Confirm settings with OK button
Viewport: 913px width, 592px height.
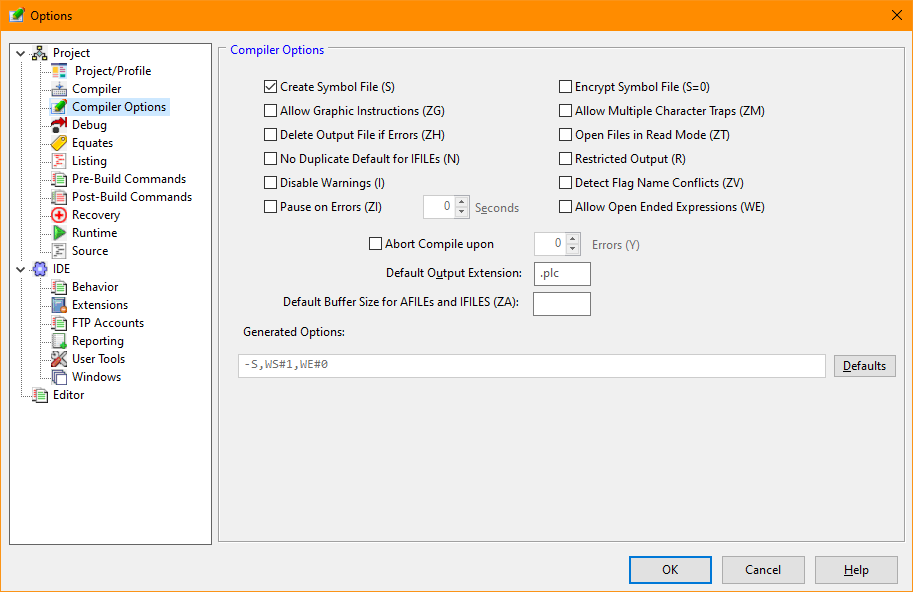click(669, 570)
